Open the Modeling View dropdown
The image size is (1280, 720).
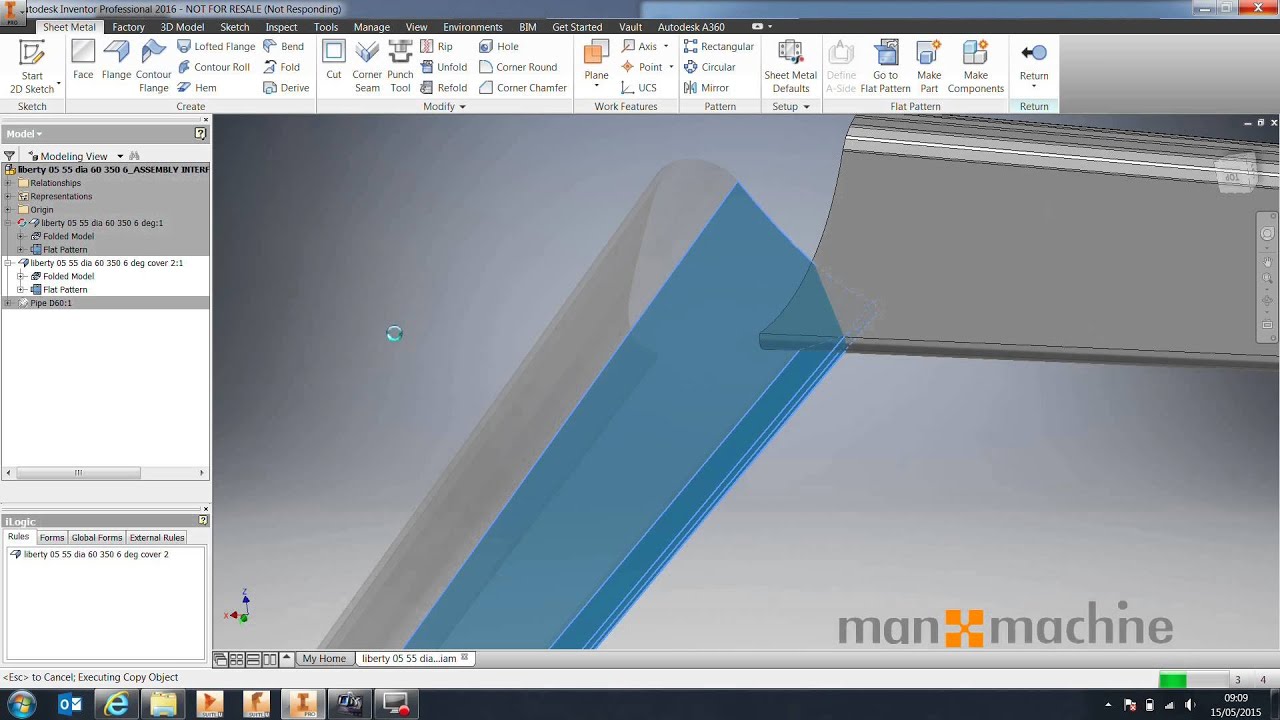(120, 156)
